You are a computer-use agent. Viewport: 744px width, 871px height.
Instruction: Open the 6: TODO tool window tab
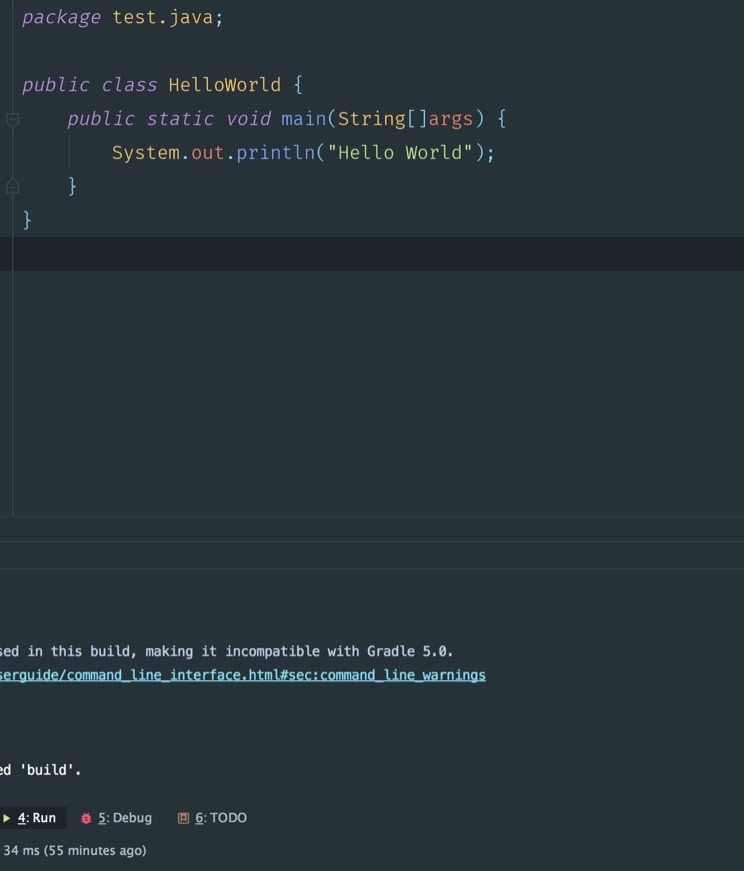pos(213,818)
